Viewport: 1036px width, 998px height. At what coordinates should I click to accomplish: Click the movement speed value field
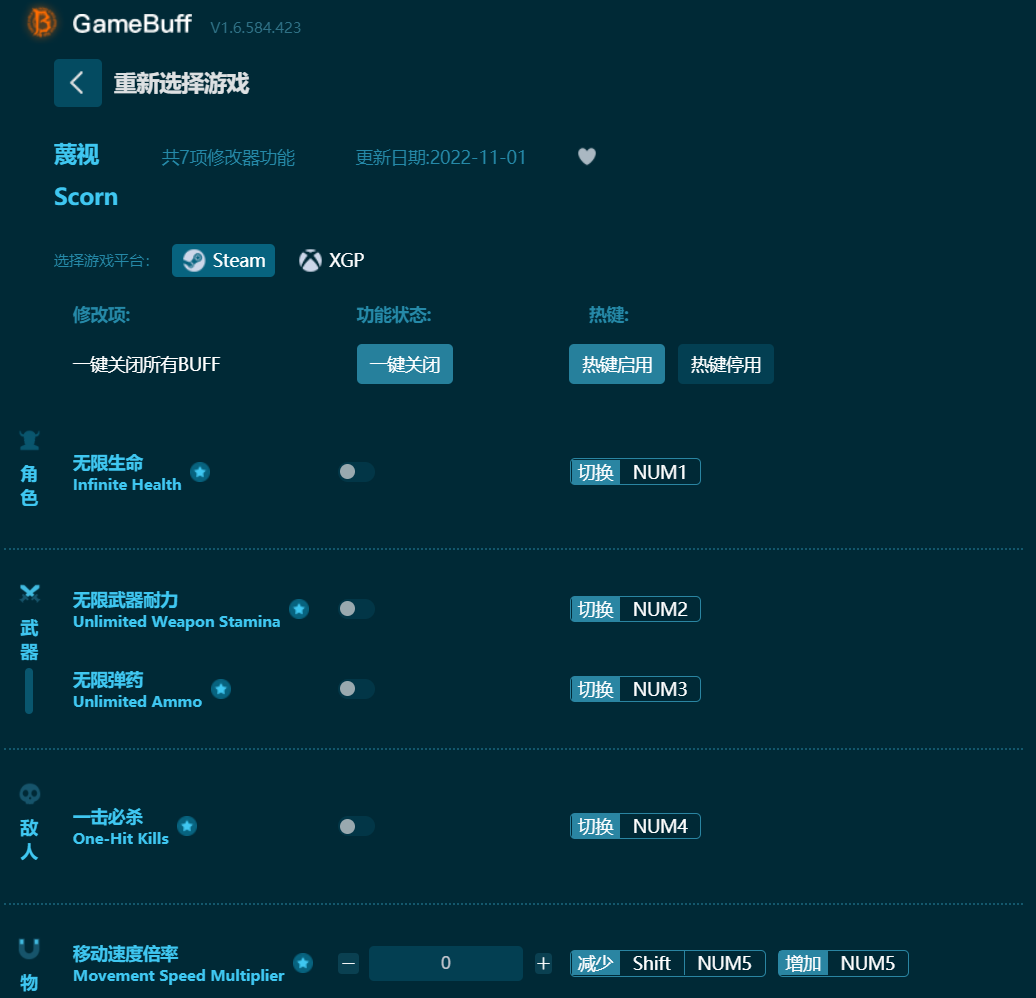(446, 963)
